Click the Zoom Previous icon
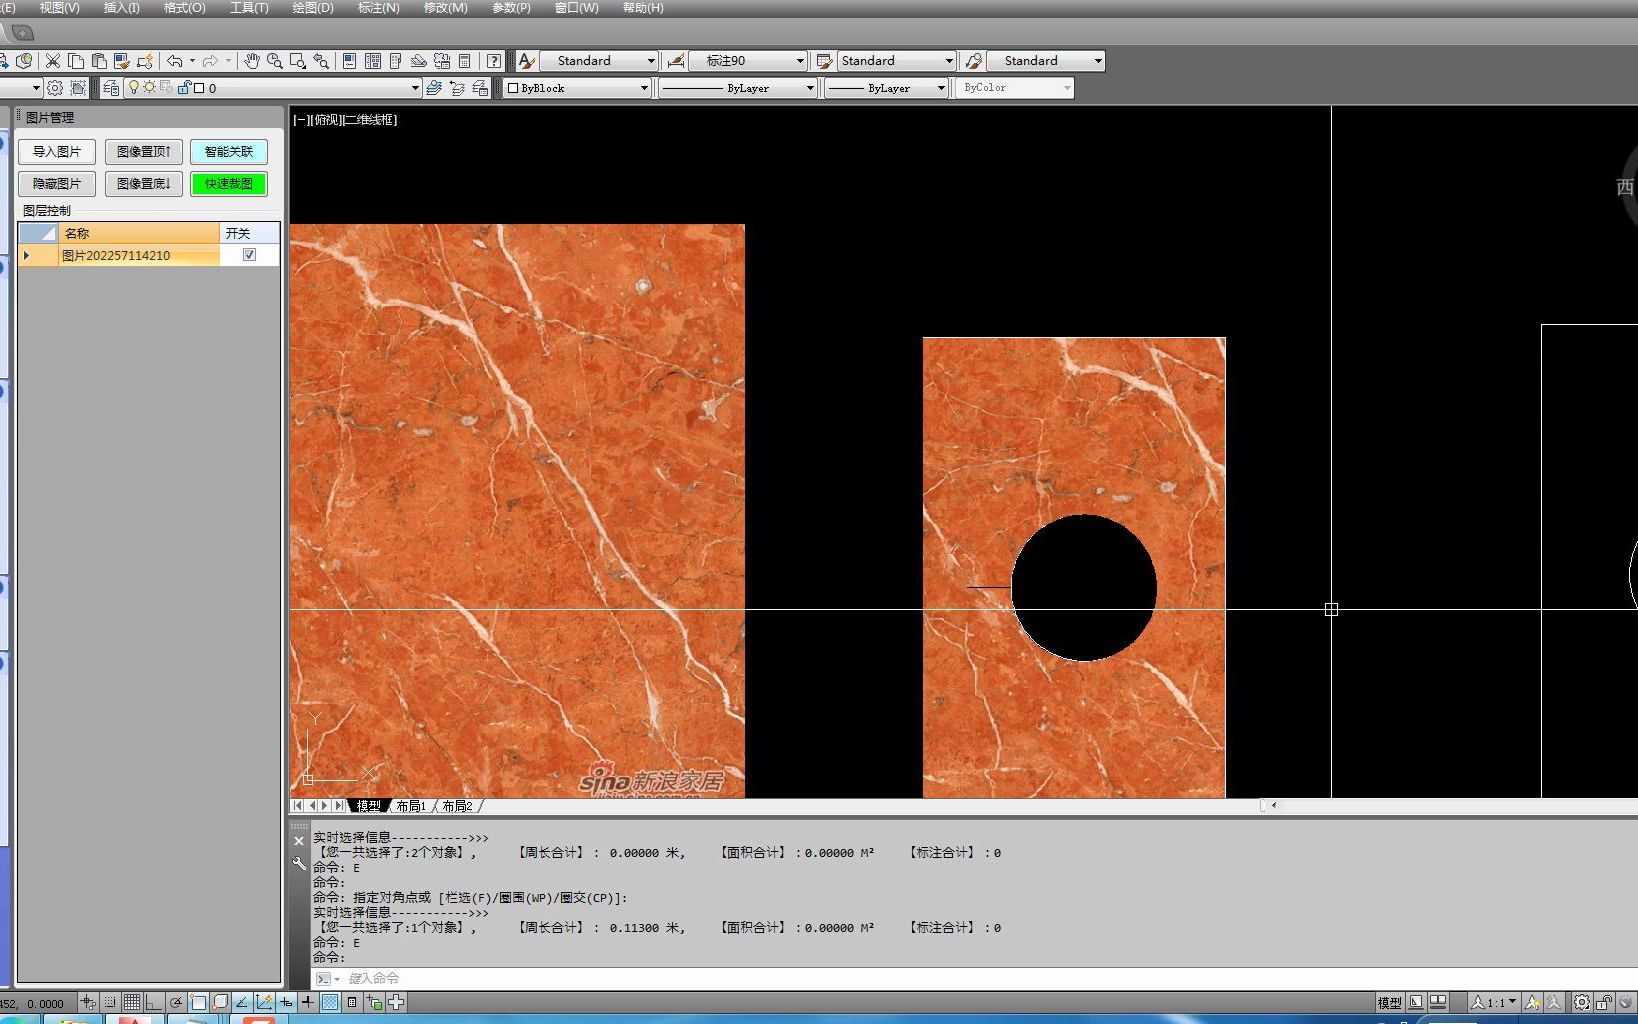Screen dimensions: 1638x1024 click(x=321, y=61)
